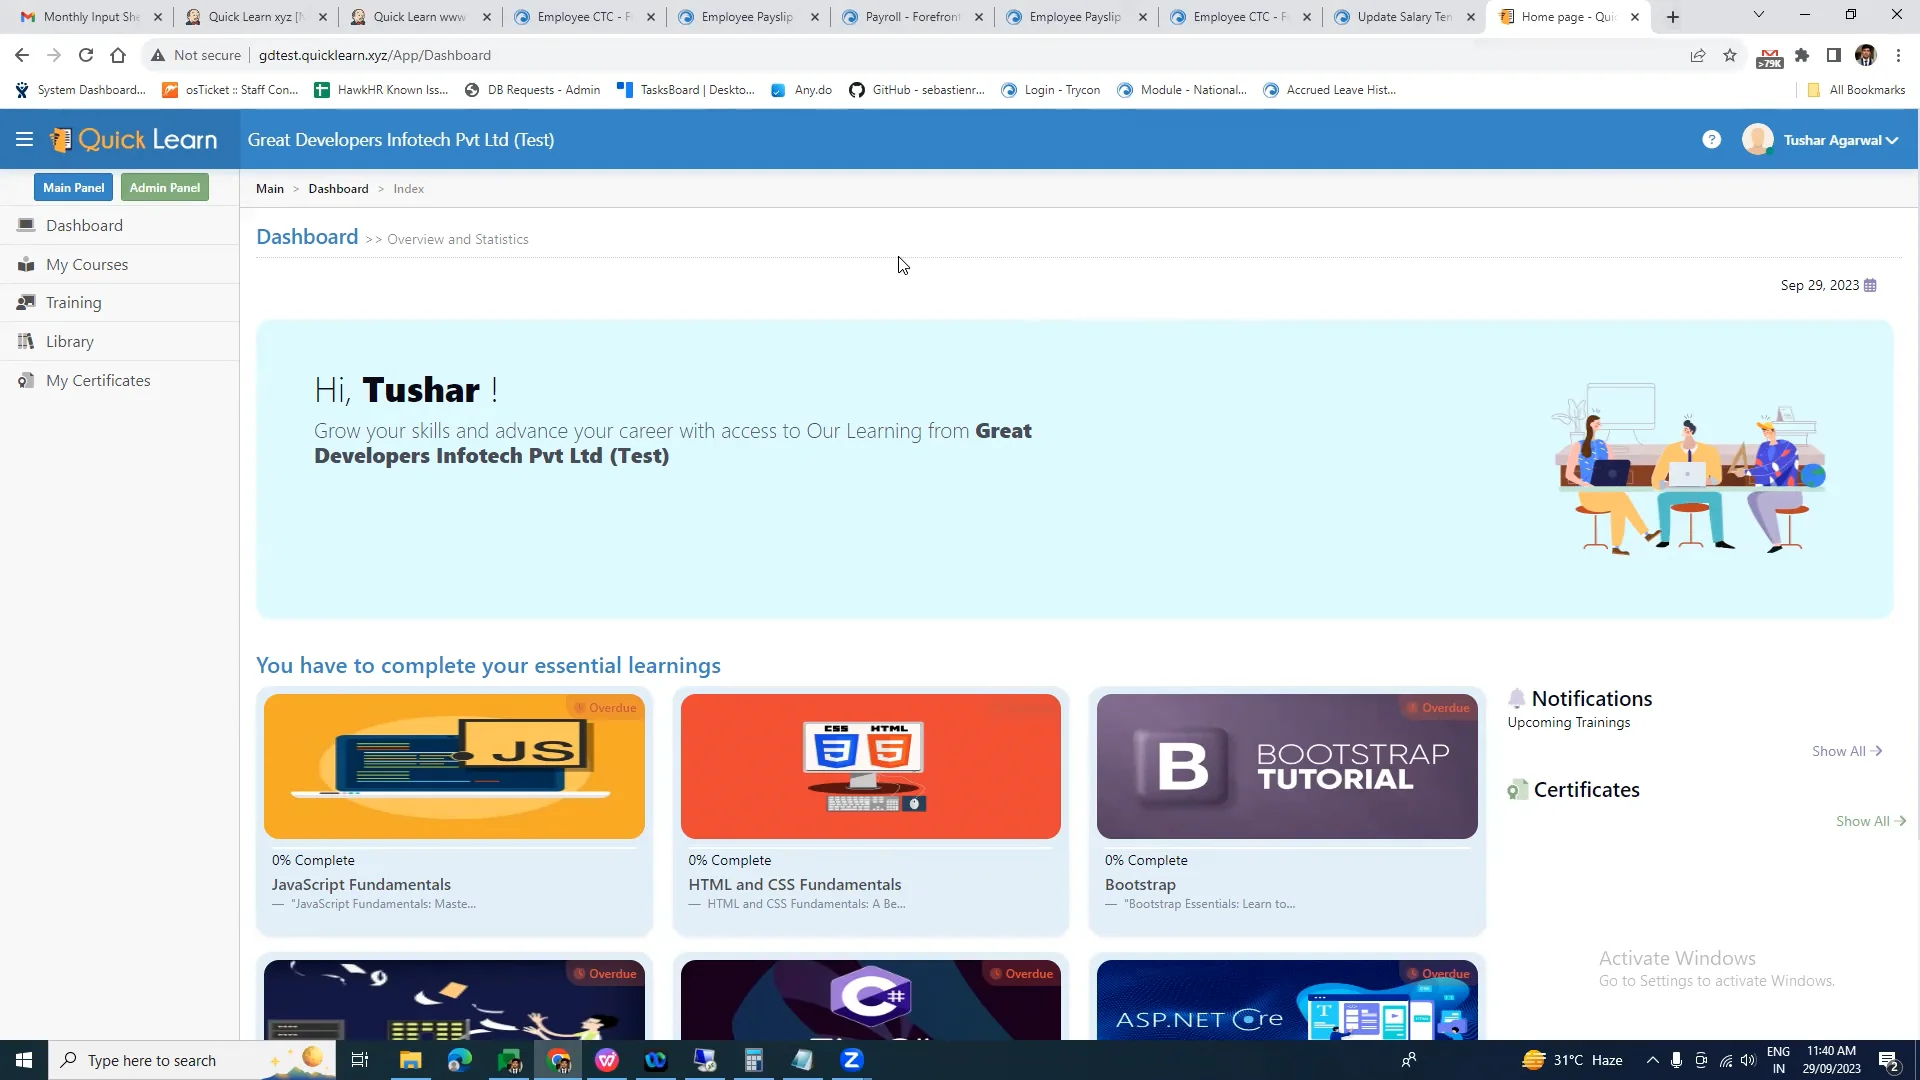Open the ASP.NET Core course thumbnail

pyautogui.click(x=1287, y=1001)
